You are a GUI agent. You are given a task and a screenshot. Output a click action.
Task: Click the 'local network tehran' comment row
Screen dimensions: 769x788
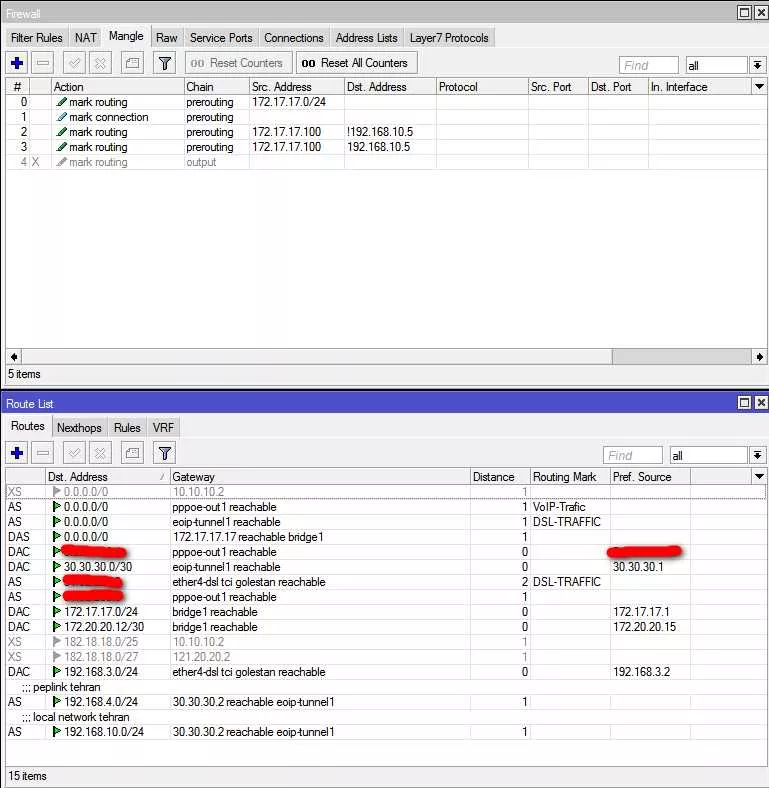click(x=386, y=717)
